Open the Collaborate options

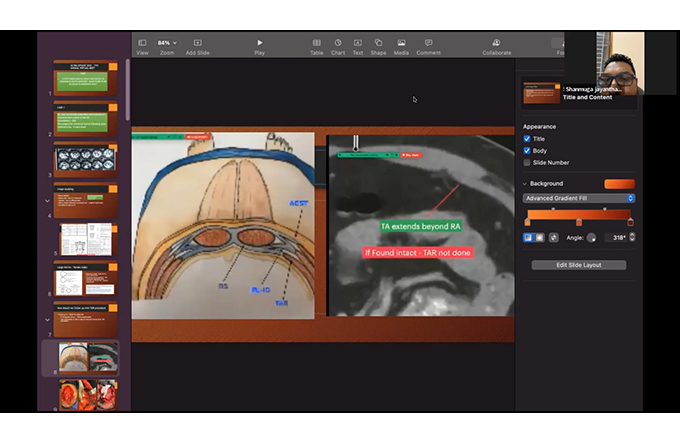(497, 47)
